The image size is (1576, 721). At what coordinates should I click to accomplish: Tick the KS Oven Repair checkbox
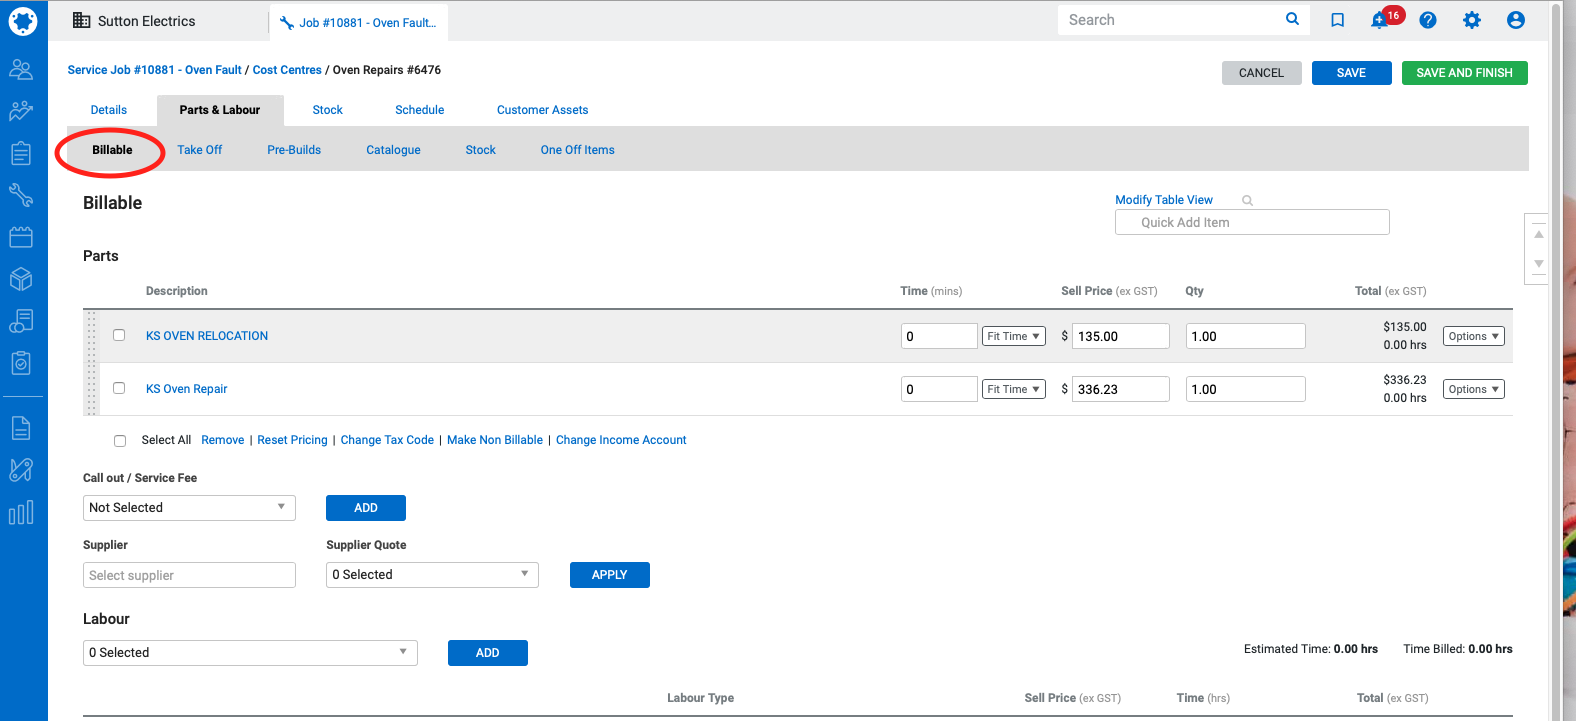tap(119, 388)
